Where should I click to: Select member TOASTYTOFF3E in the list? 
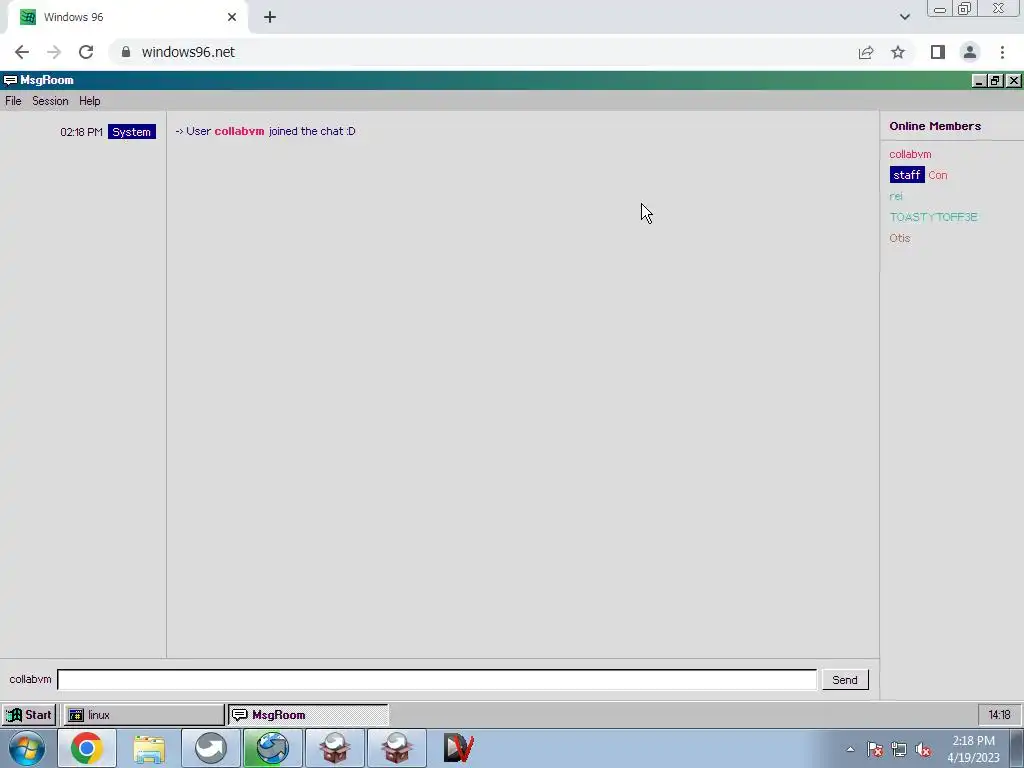click(933, 217)
